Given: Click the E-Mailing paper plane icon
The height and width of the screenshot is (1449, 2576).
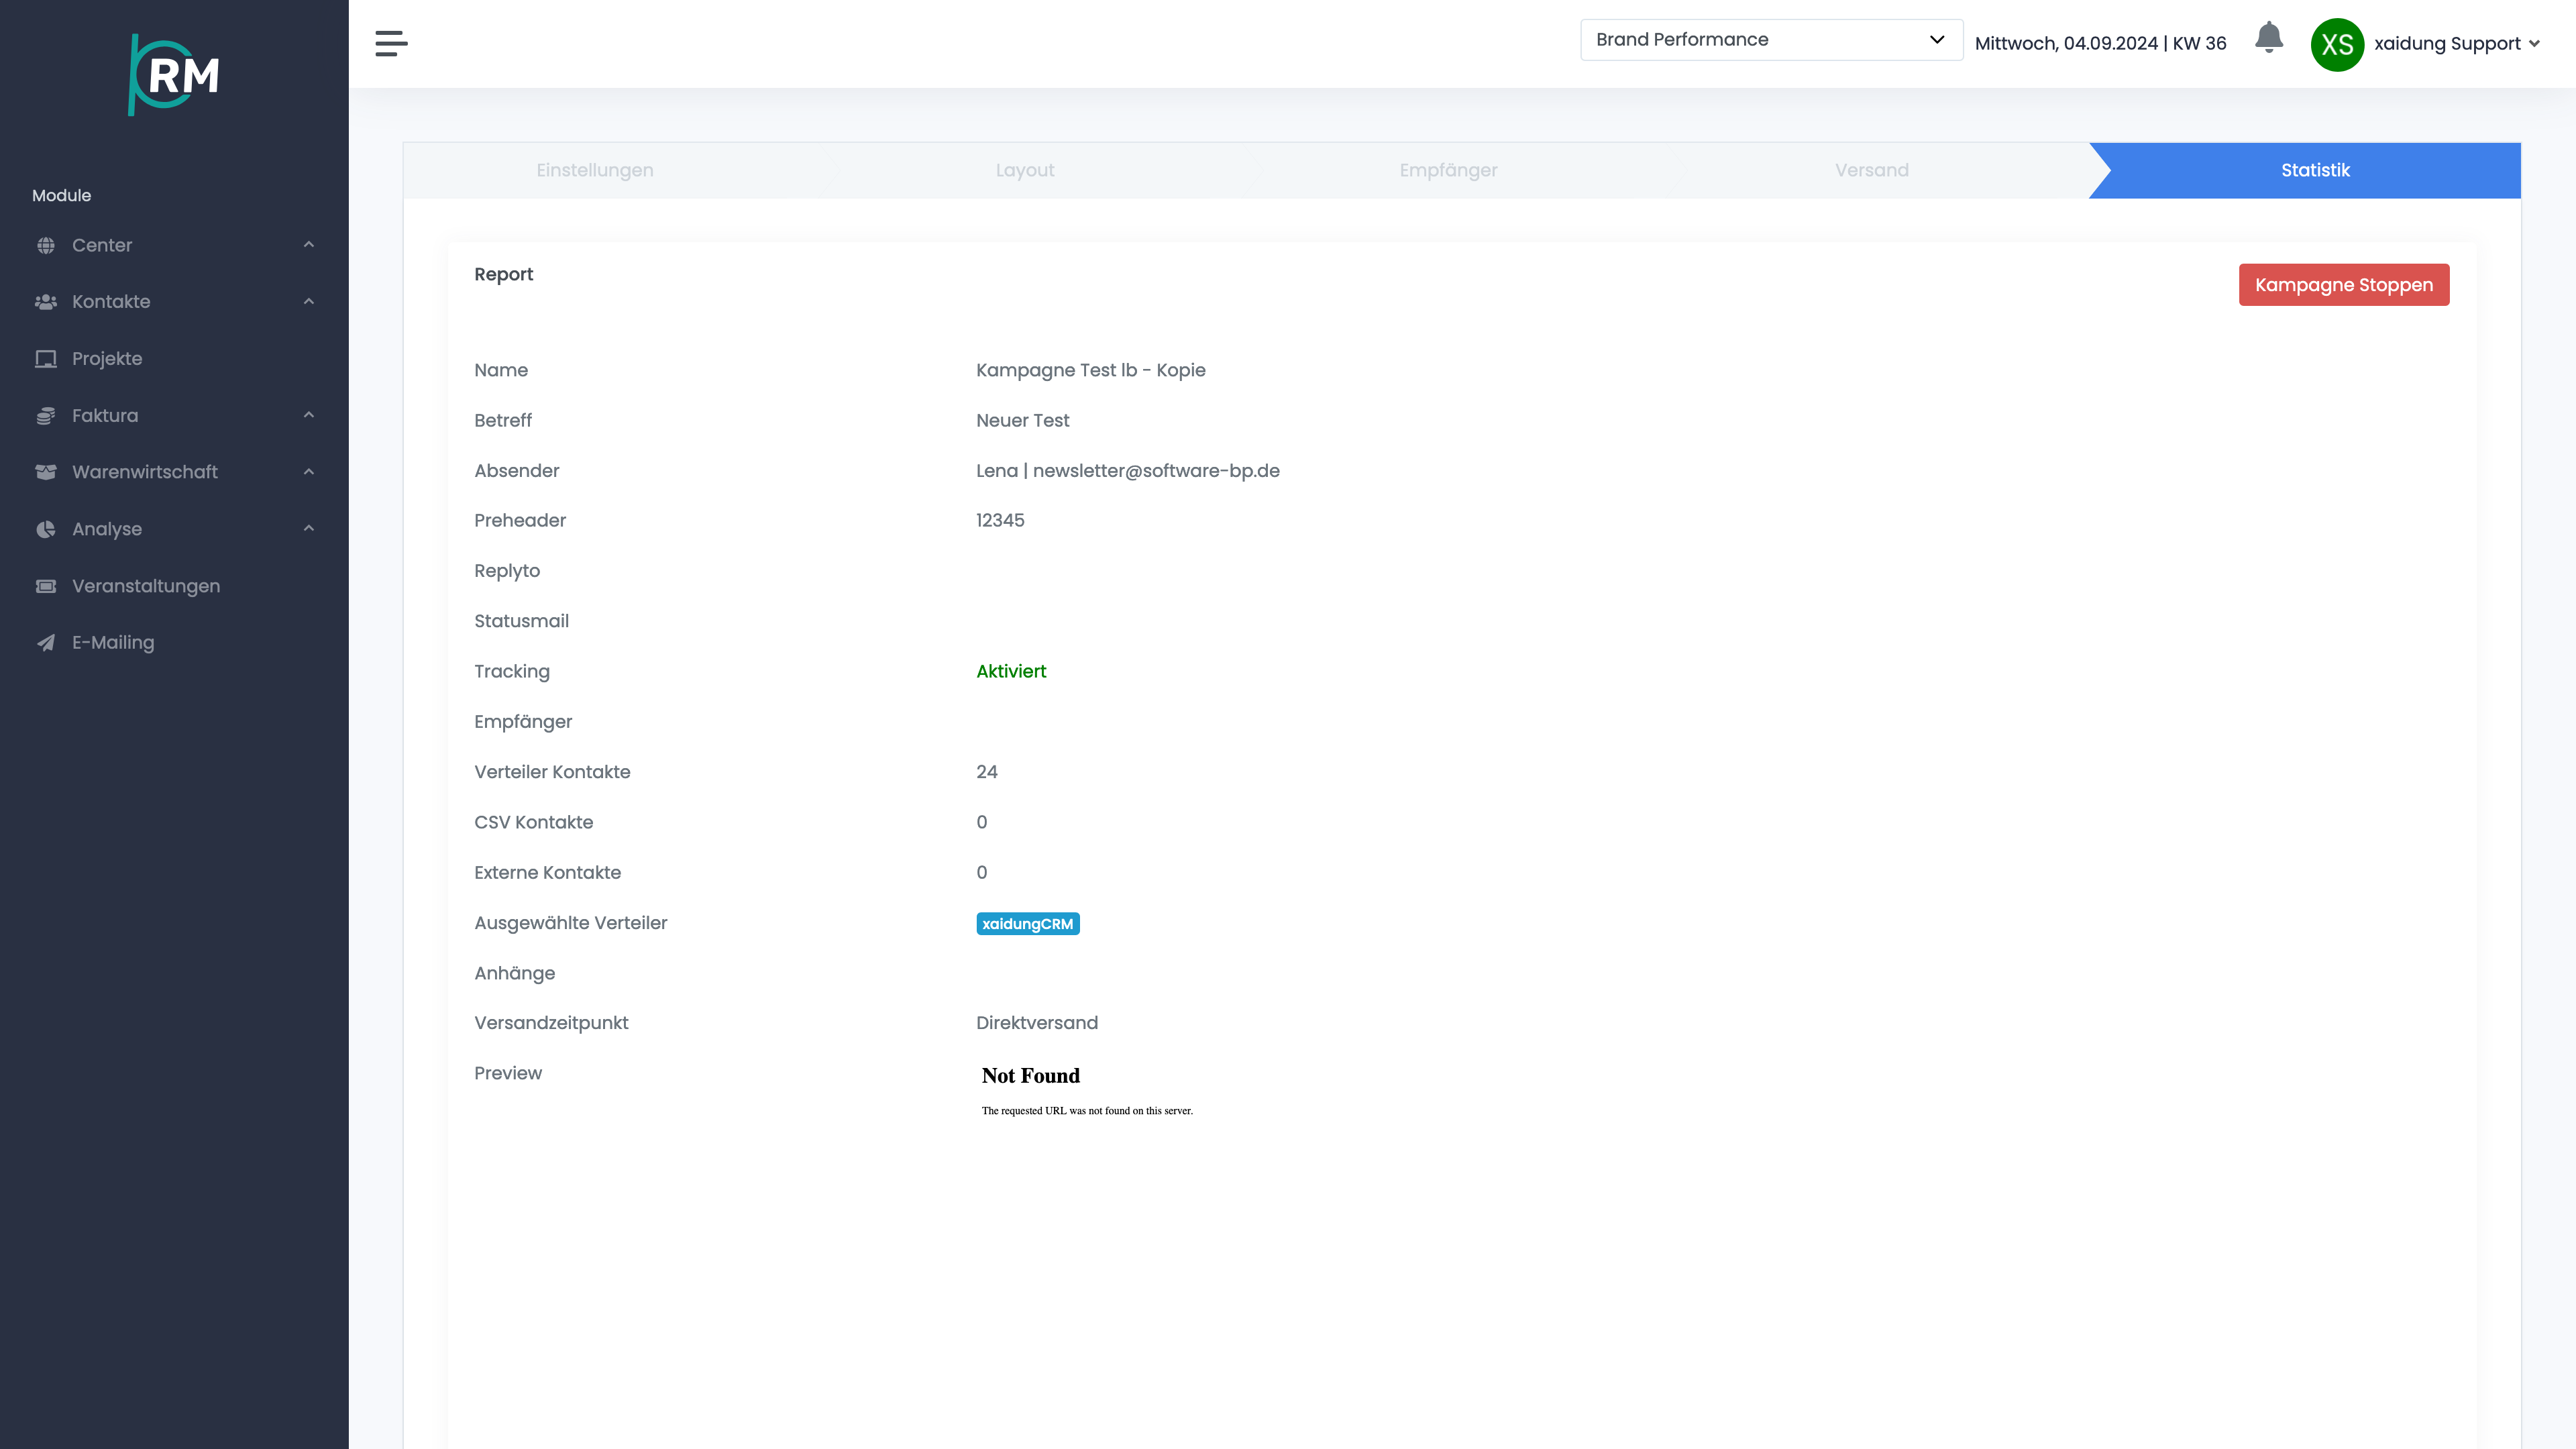Looking at the screenshot, I should tap(46, 643).
